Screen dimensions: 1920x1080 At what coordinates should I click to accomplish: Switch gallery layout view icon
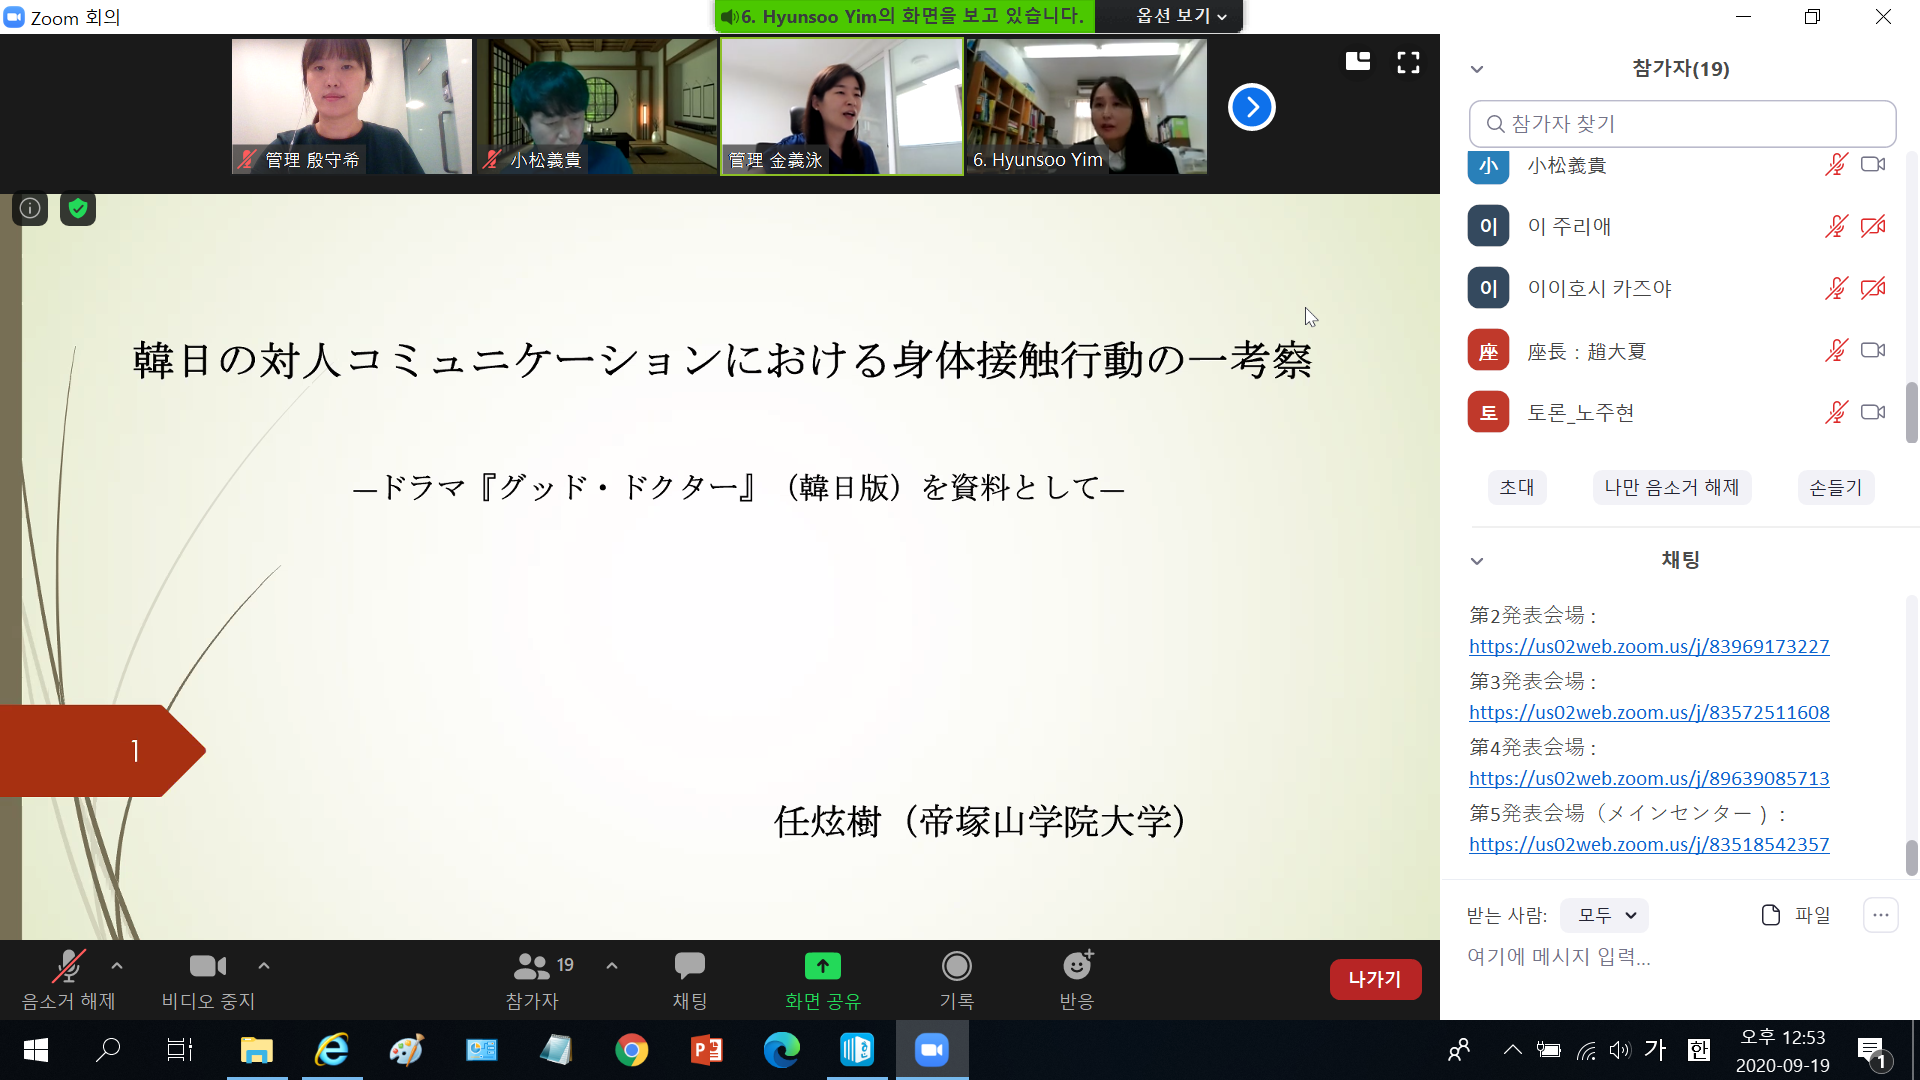click(1358, 62)
